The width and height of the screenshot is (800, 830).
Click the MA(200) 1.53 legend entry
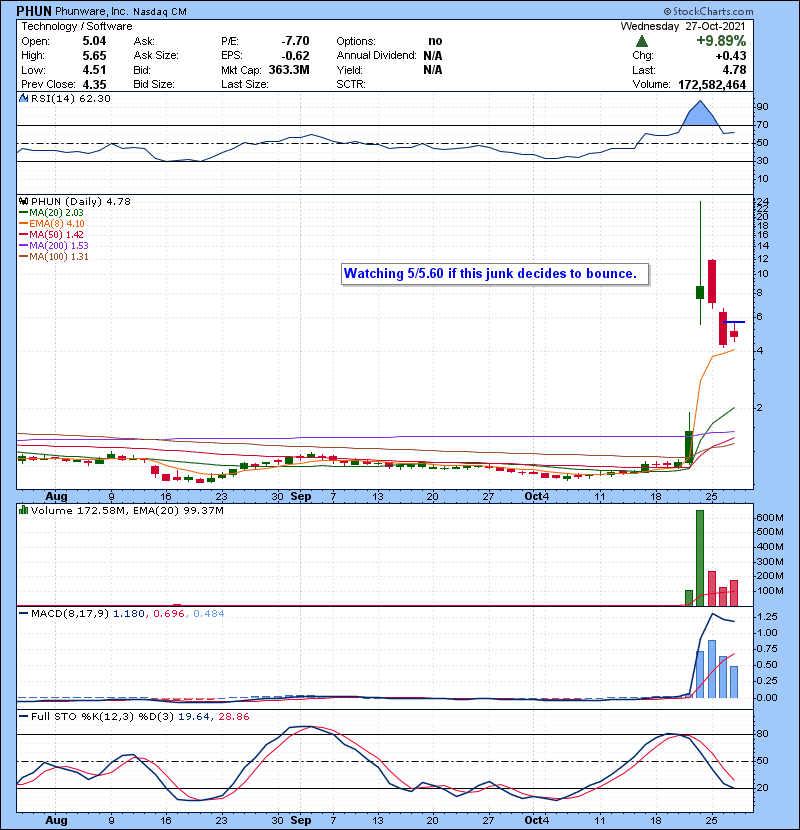pyautogui.click(x=53, y=246)
